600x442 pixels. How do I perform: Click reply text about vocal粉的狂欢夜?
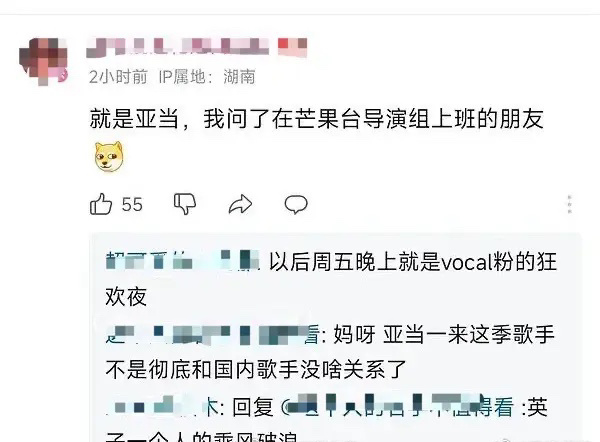click(x=331, y=279)
